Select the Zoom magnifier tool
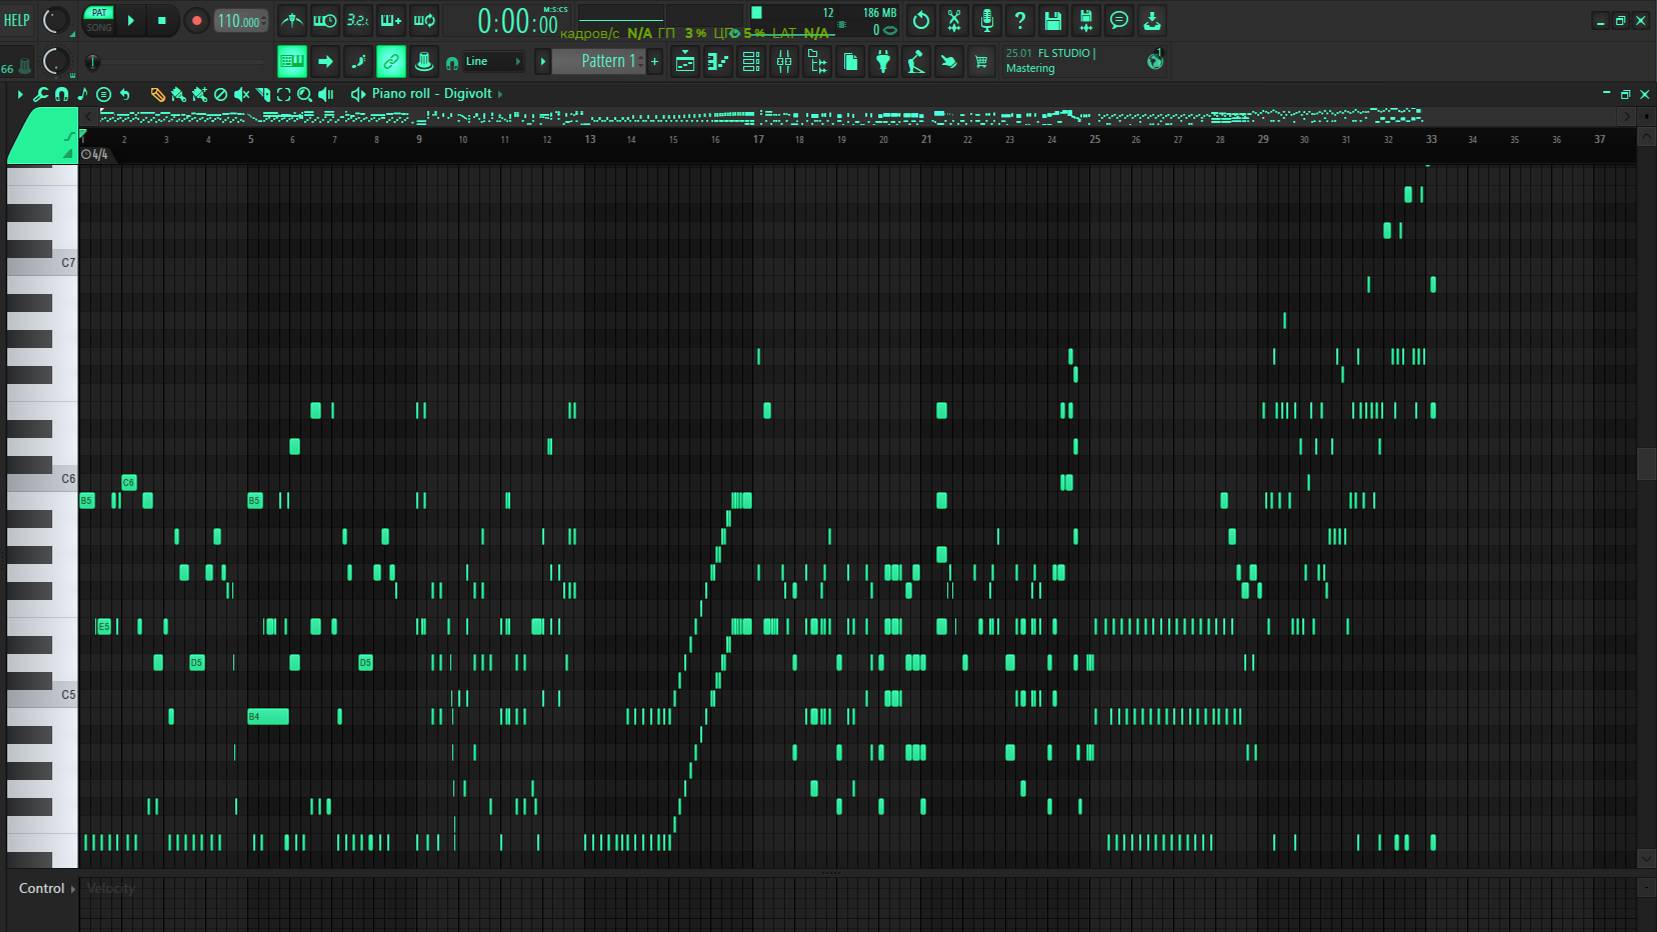This screenshot has height=932, width=1657. [x=305, y=94]
